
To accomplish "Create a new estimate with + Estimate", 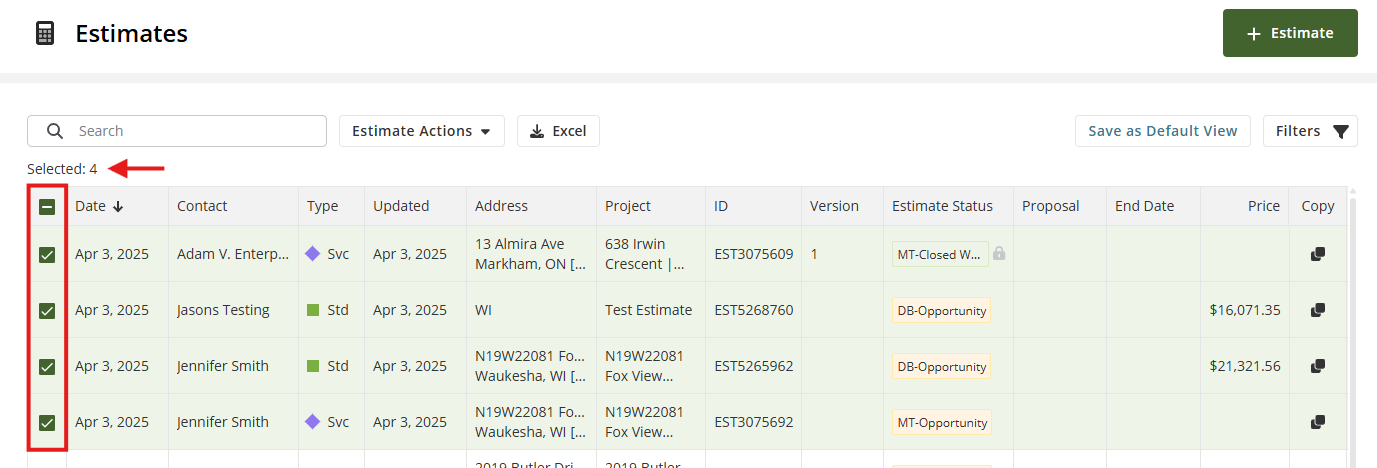I will (1290, 33).
